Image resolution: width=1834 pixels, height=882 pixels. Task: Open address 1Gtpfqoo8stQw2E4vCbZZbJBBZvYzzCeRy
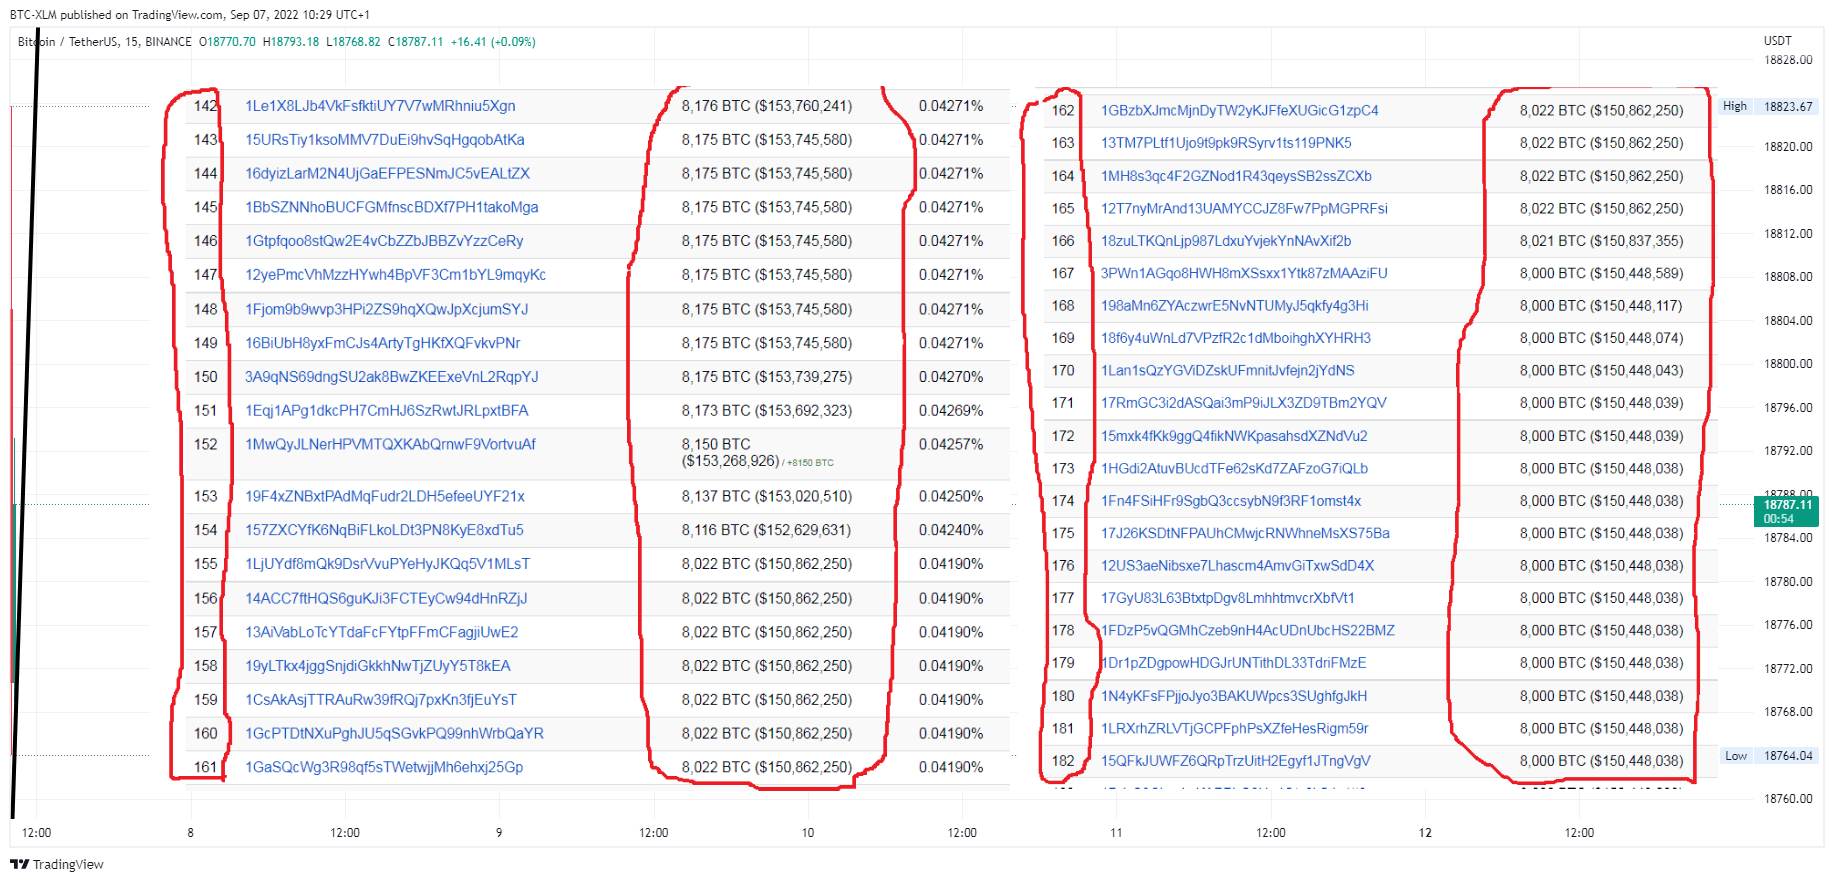[384, 241]
